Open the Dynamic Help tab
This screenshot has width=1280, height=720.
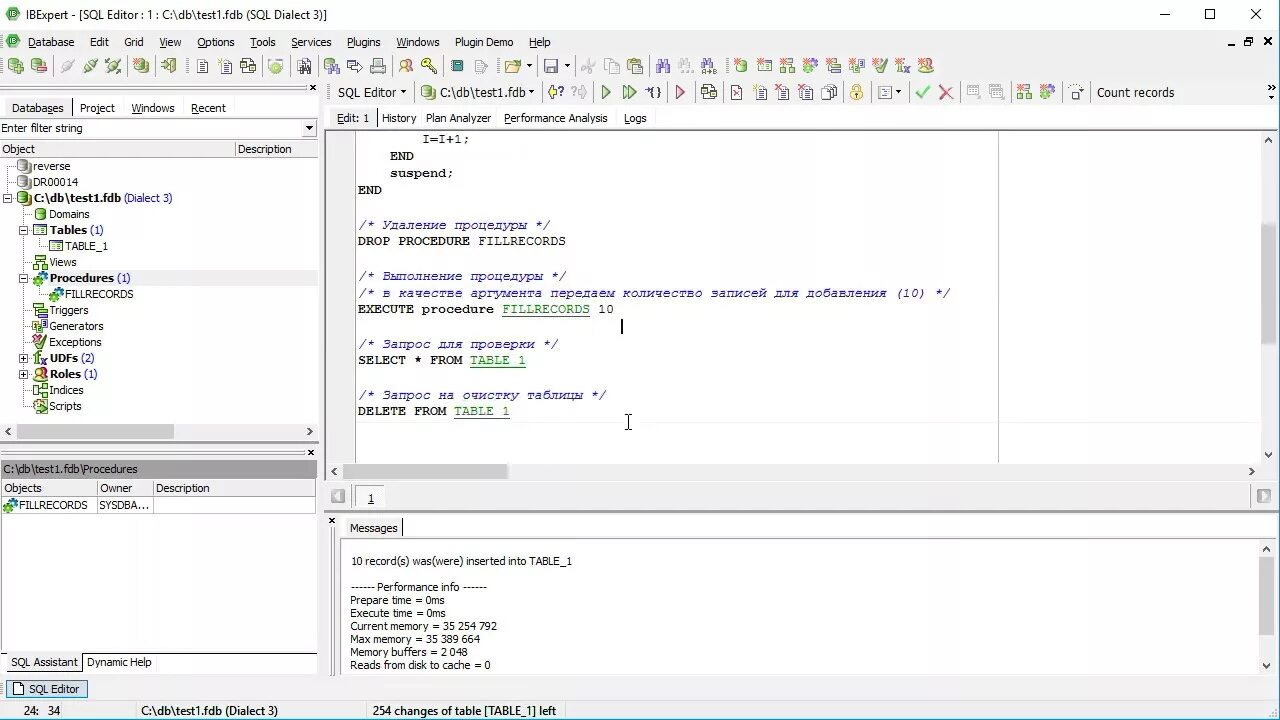click(x=119, y=662)
